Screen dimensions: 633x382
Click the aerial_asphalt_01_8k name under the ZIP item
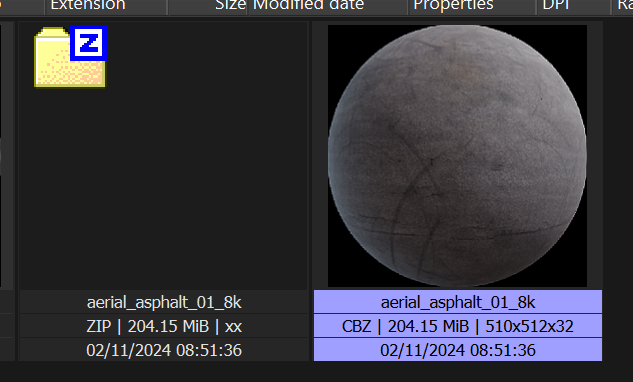pos(164,302)
